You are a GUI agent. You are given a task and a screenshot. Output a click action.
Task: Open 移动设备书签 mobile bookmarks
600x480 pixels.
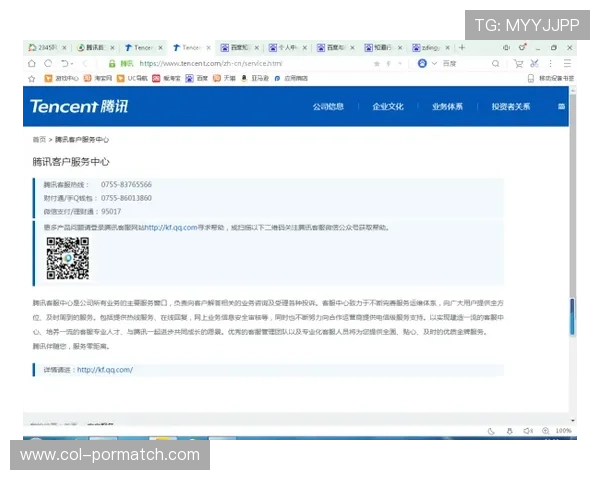pyautogui.click(x=551, y=78)
